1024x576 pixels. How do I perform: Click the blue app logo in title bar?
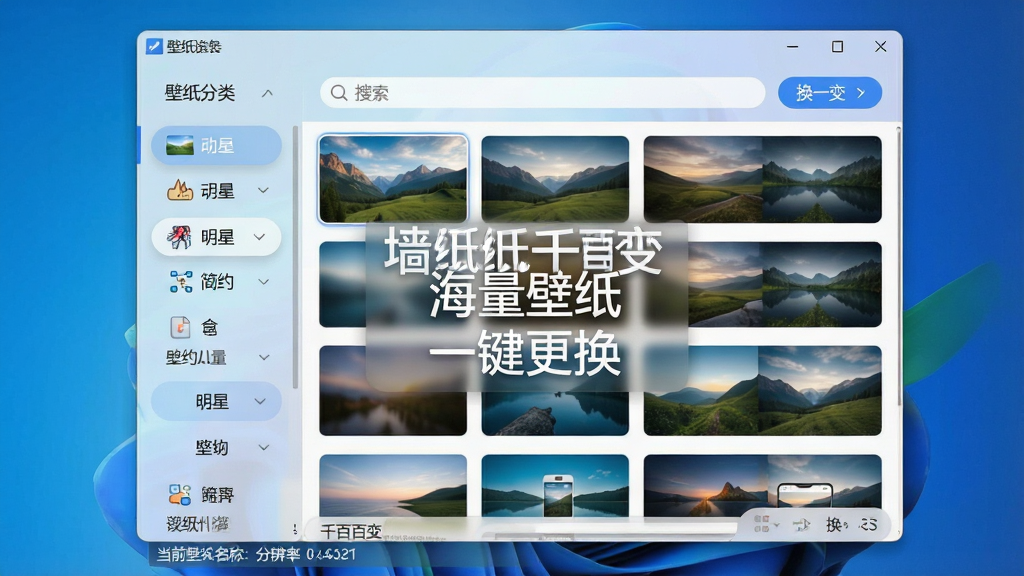pos(154,46)
